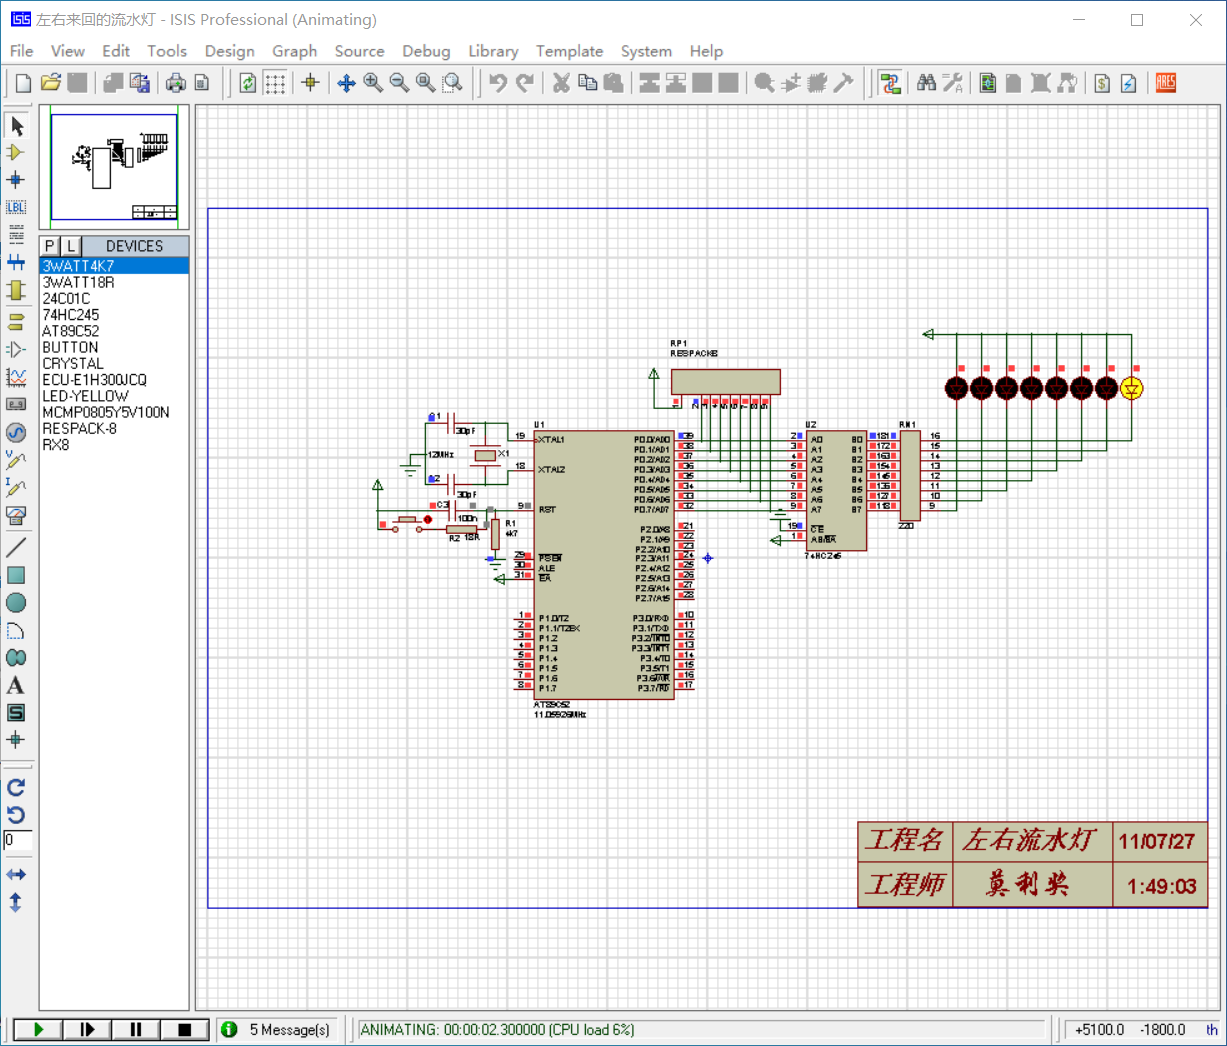Click the Print toolbar icon
The width and height of the screenshot is (1227, 1046).
coord(176,83)
